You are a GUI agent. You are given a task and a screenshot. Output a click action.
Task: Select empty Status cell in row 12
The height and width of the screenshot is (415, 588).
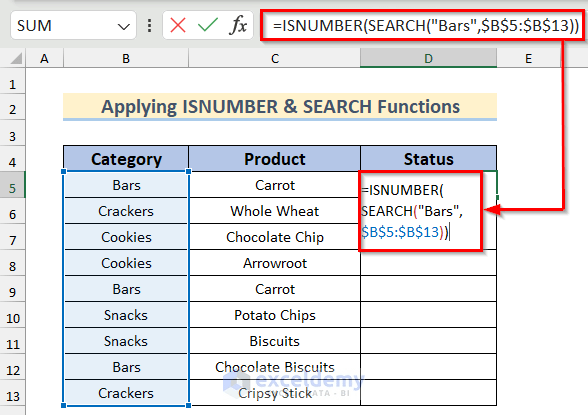[428, 367]
